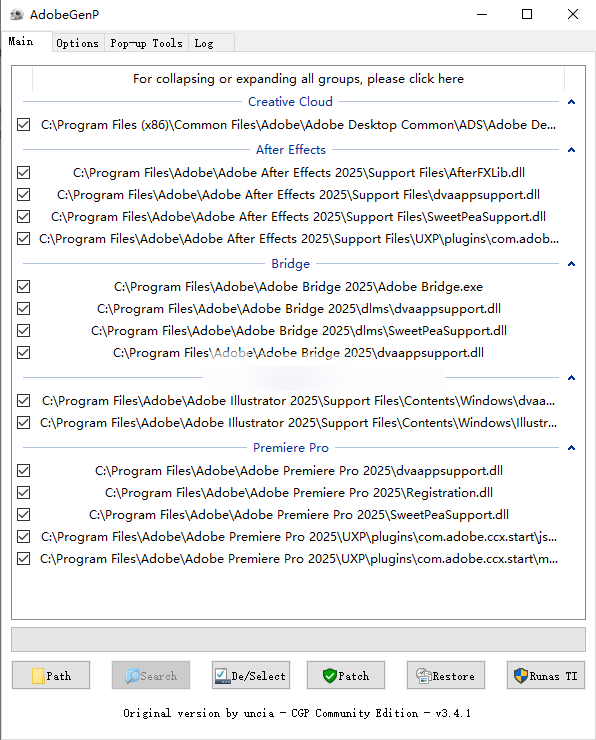Click the collapse or expand all groups header

[x=298, y=79]
